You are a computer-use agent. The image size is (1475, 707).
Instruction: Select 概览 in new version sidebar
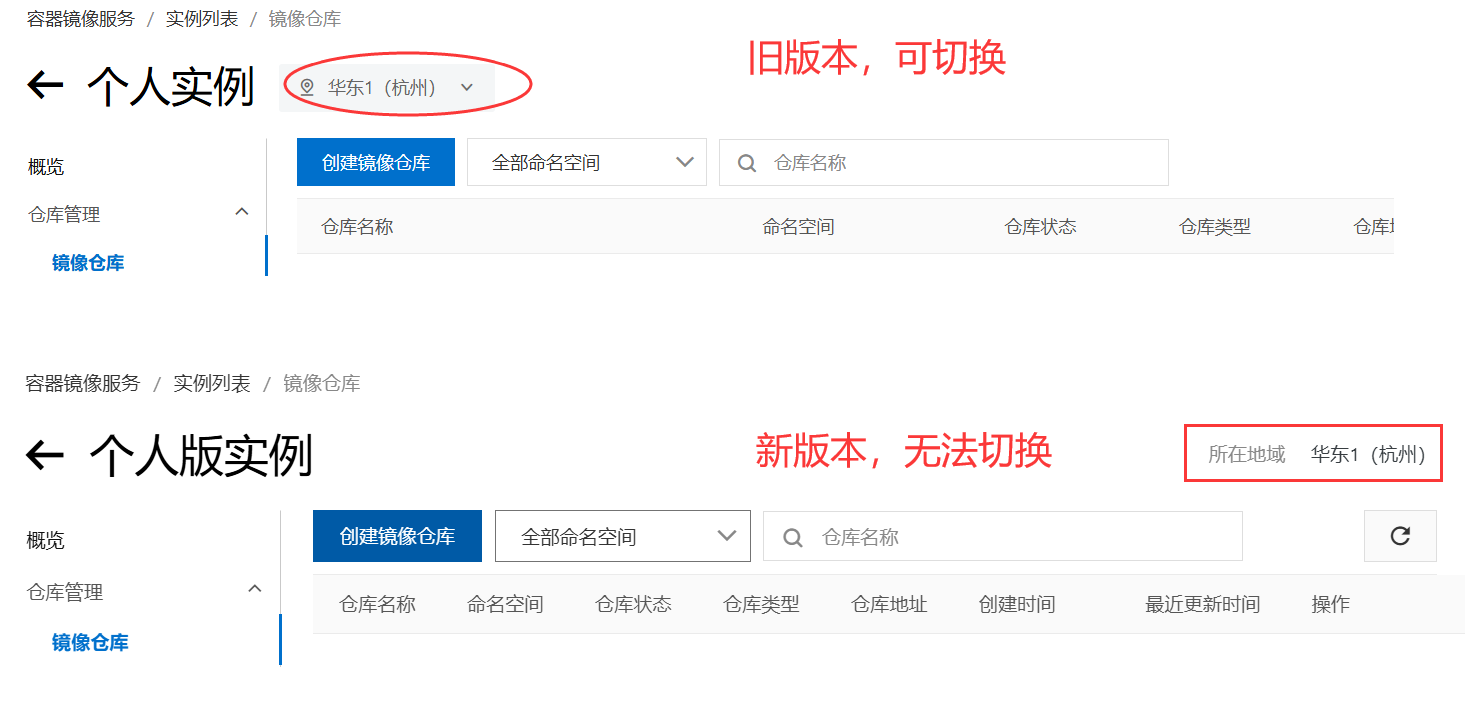pyautogui.click(x=46, y=541)
